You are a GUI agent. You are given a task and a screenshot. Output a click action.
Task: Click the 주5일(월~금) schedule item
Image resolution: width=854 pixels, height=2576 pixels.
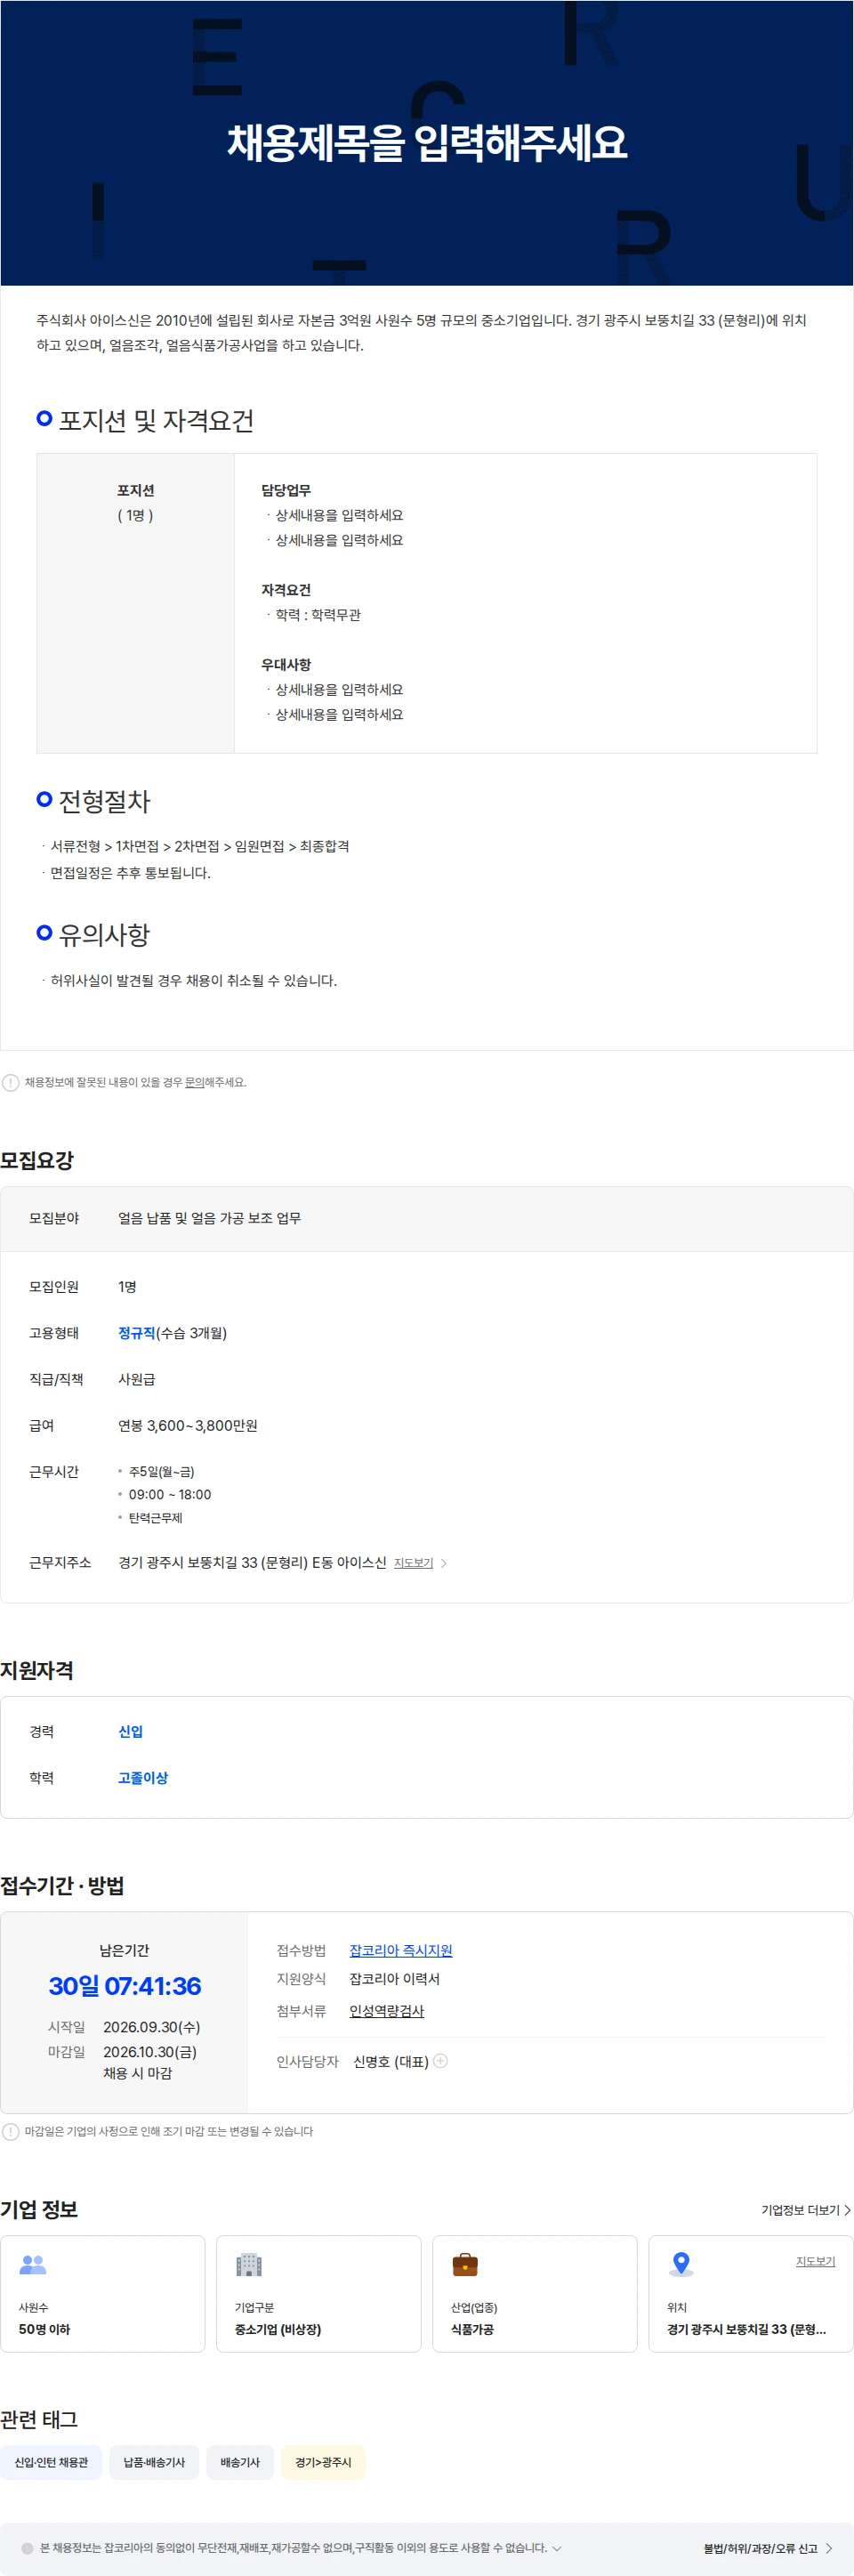[161, 1471]
